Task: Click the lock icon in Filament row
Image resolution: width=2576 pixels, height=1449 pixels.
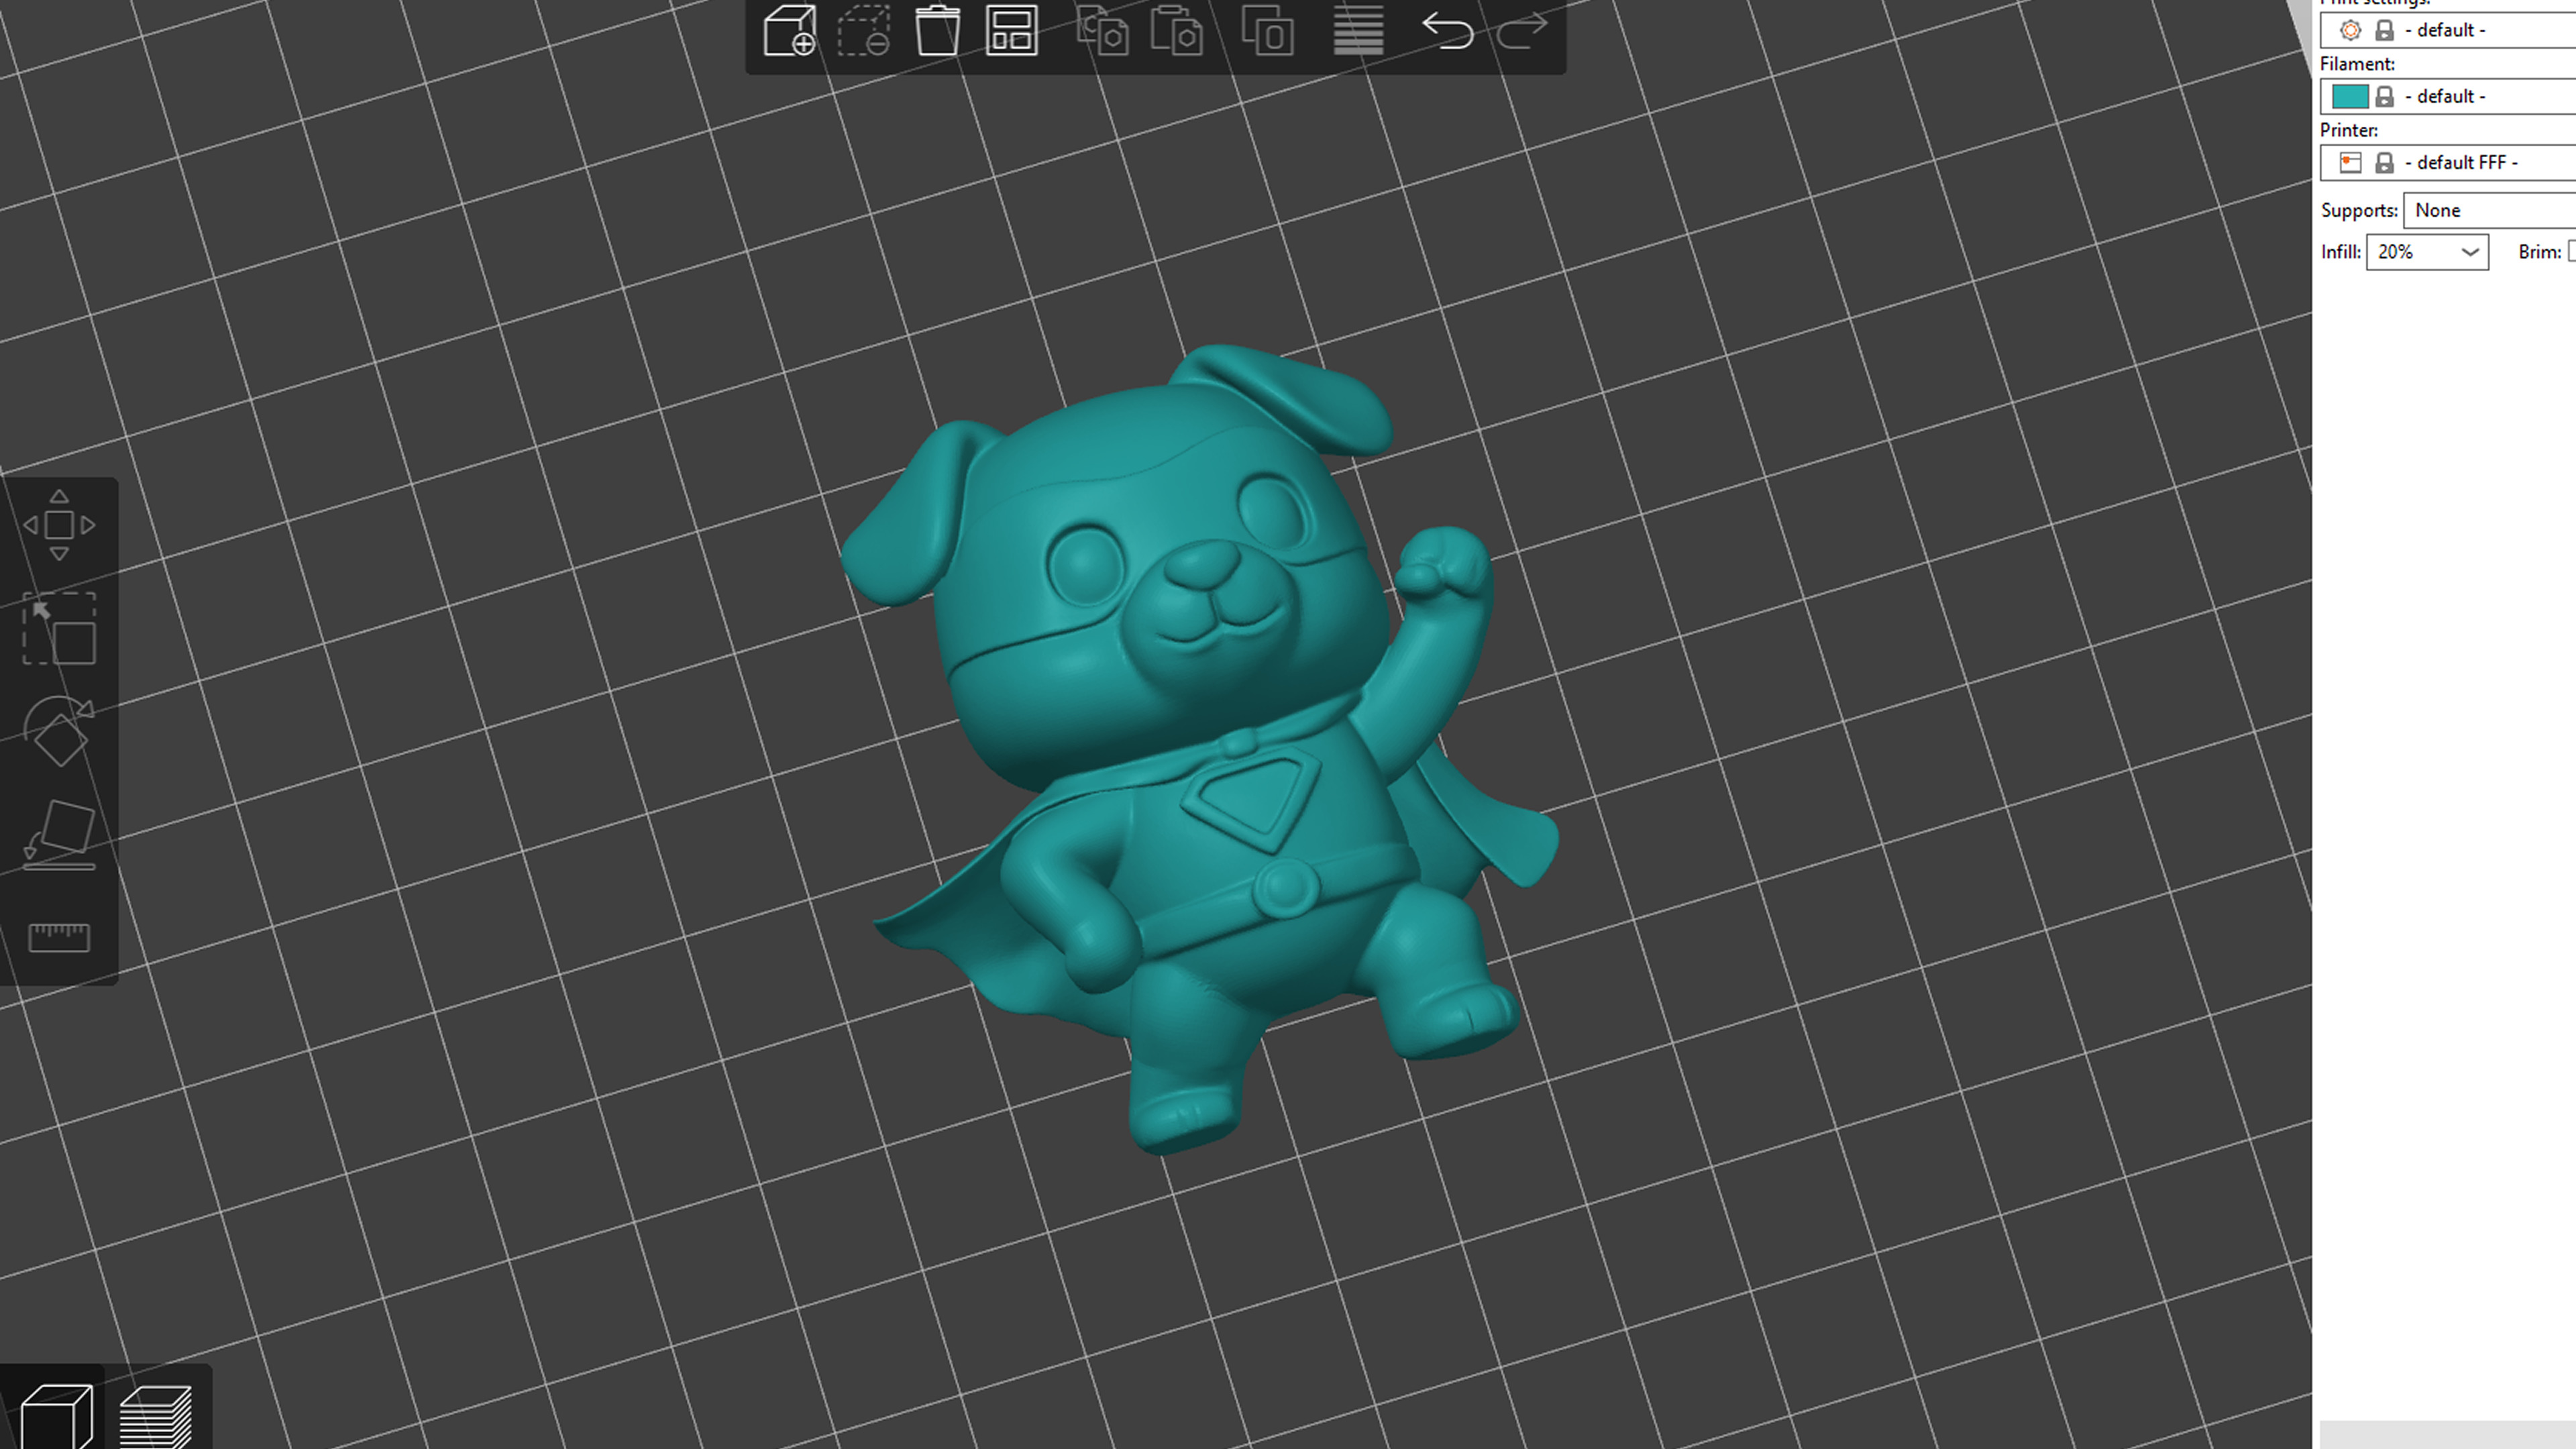Action: (2385, 96)
